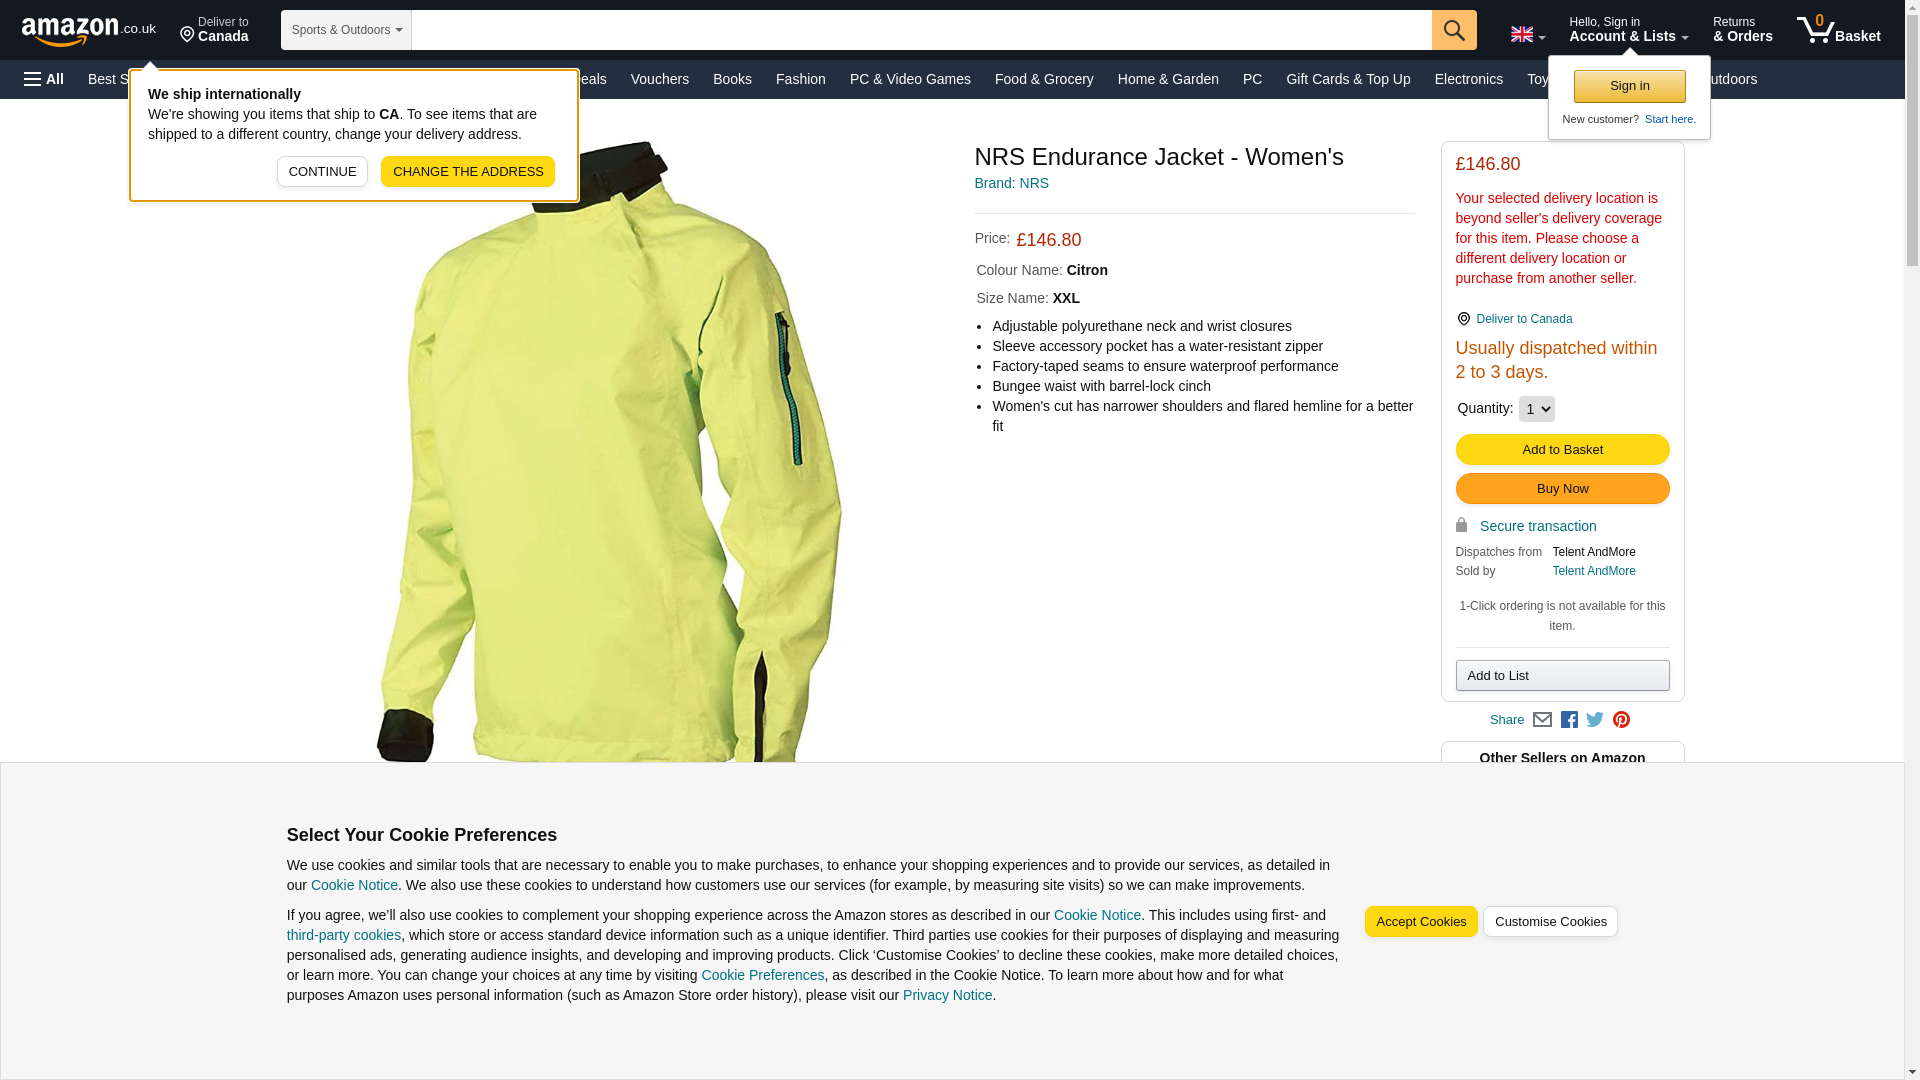Select Books in navigation bar
Screen dimensions: 1920x1080
(x=732, y=79)
